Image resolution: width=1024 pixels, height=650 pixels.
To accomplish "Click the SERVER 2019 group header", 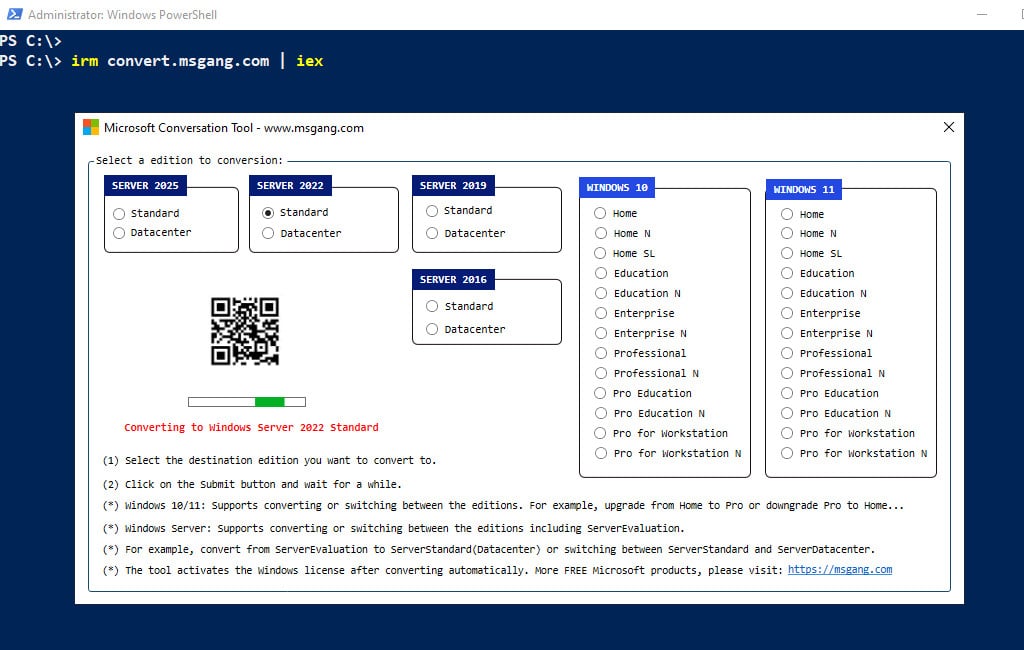I will pos(453,186).
